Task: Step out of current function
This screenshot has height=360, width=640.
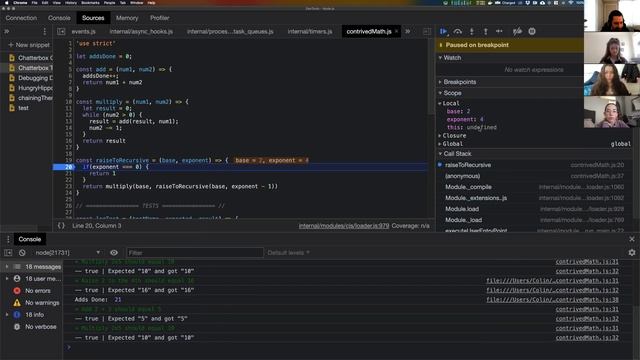Action: pos(485,31)
